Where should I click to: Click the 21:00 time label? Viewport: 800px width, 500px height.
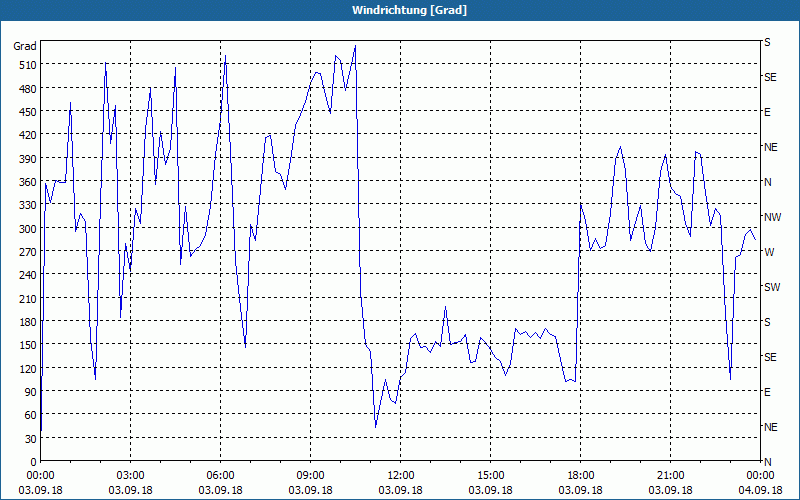[670, 476]
